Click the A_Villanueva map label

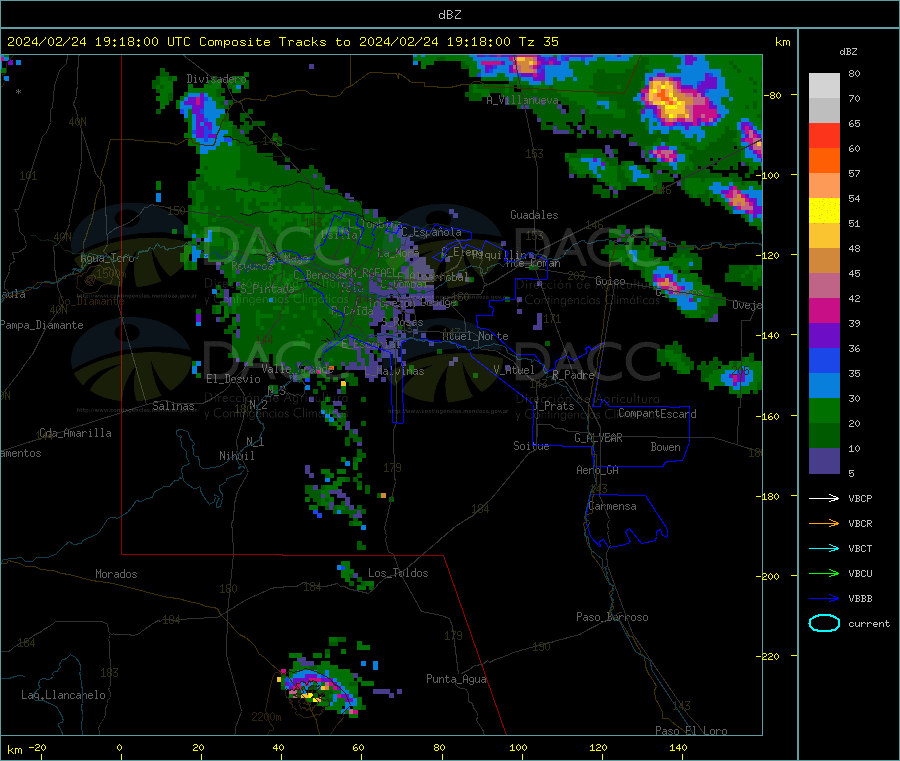click(522, 100)
